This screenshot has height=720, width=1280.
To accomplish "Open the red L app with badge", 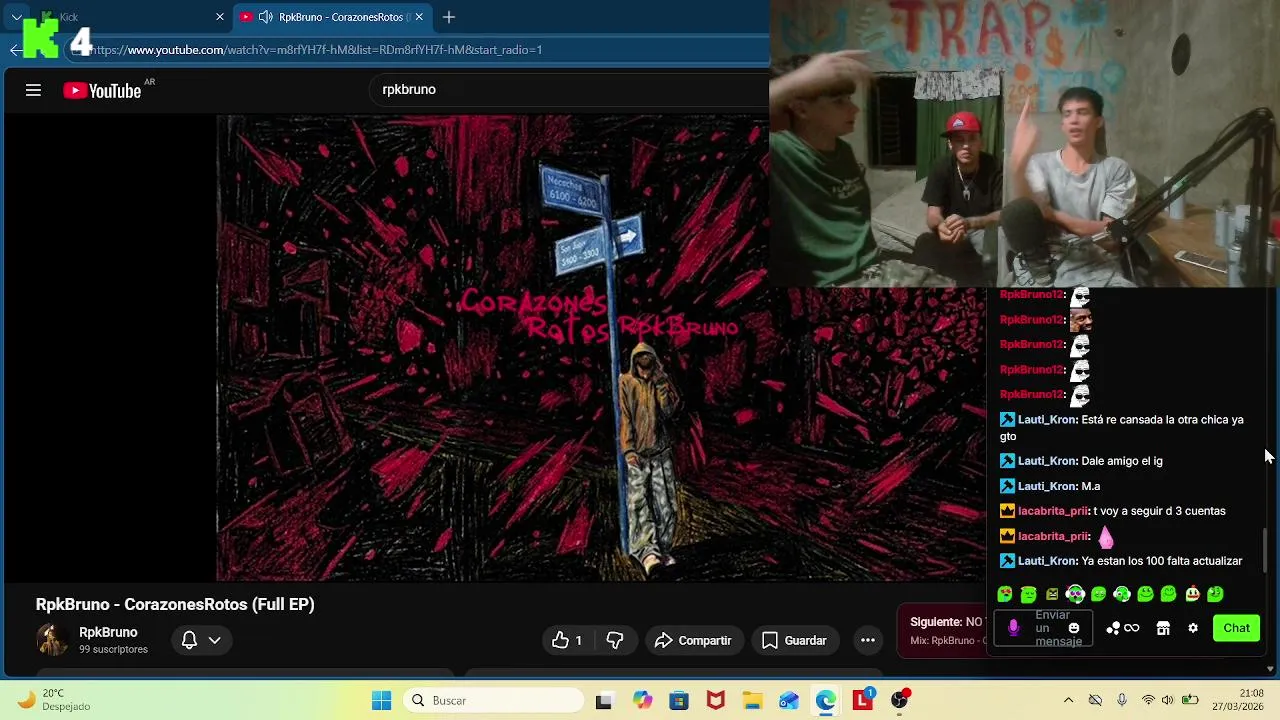I will pyautogui.click(x=863, y=700).
